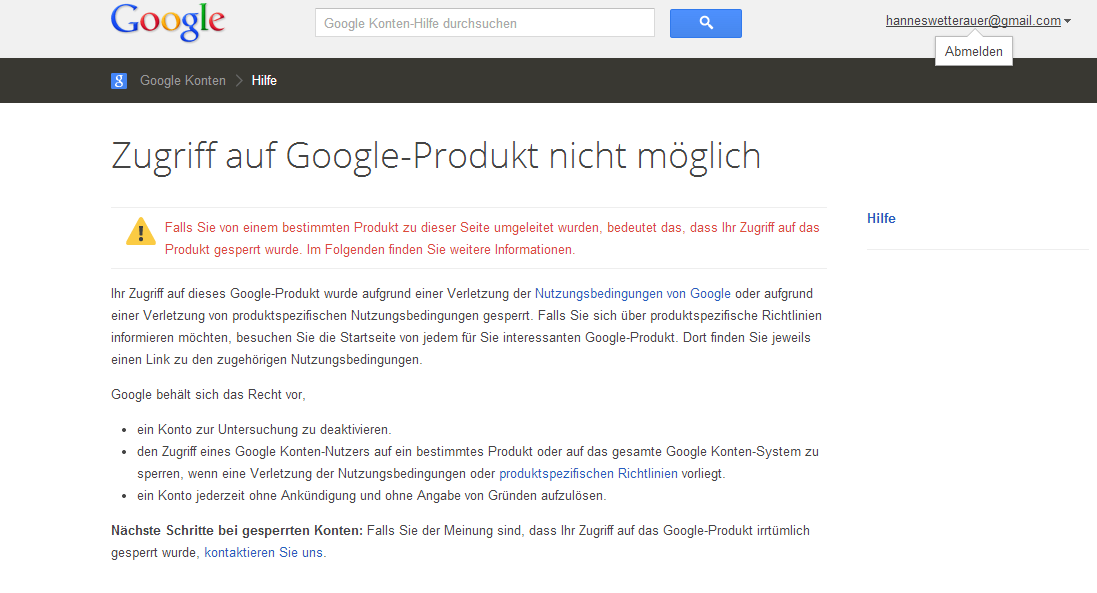1097x593 pixels.
Task: Open produktspezifischen Richtlinien link
Action: [588, 473]
